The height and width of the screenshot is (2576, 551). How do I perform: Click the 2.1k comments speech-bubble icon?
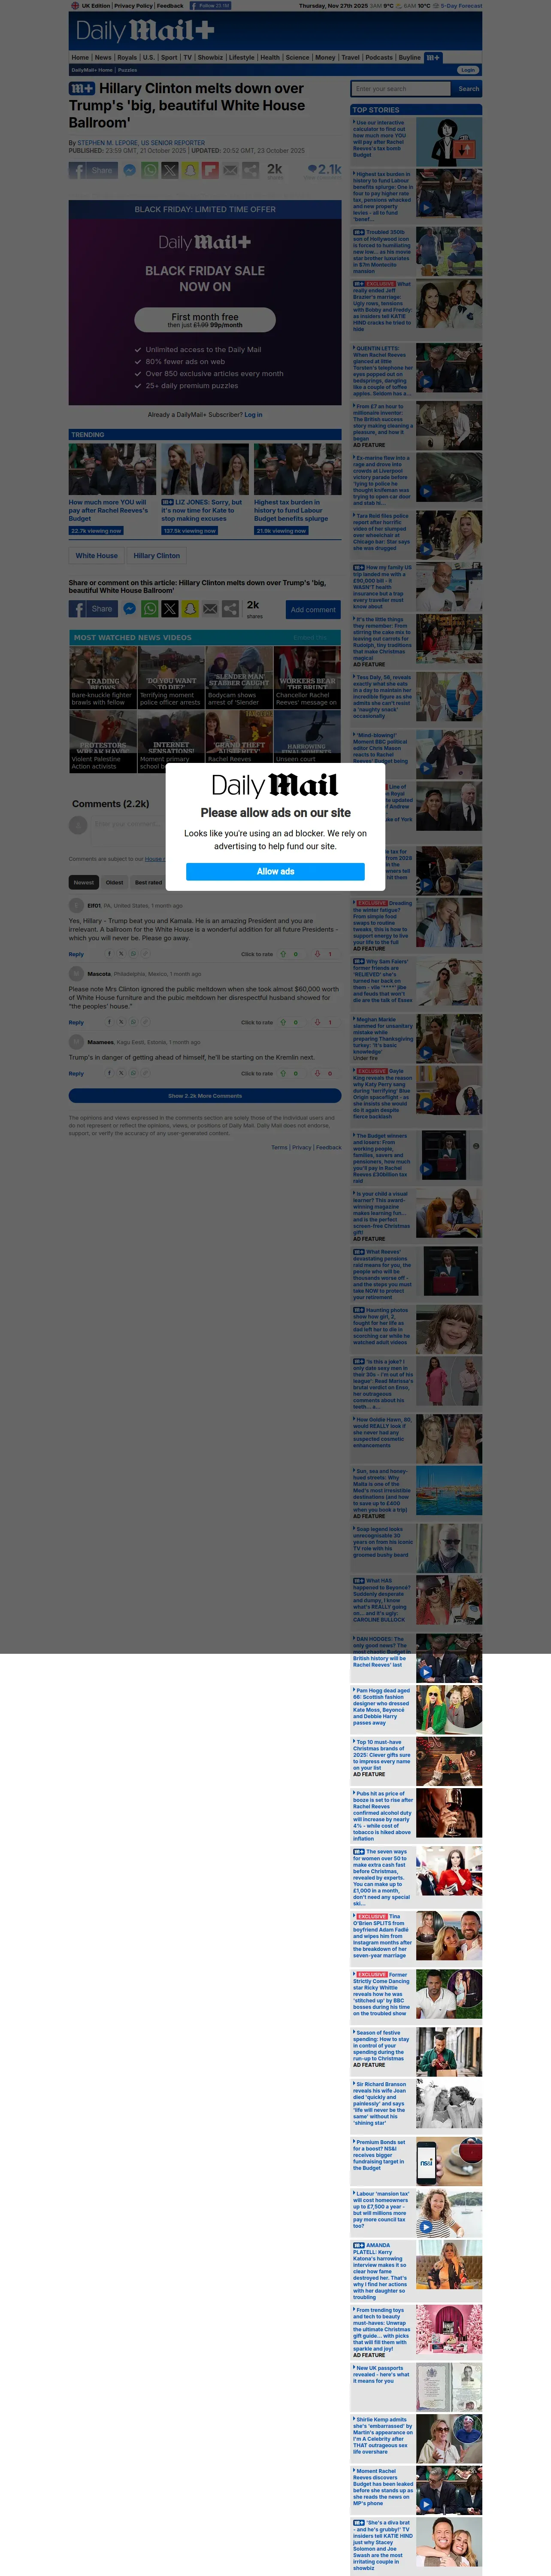312,169
